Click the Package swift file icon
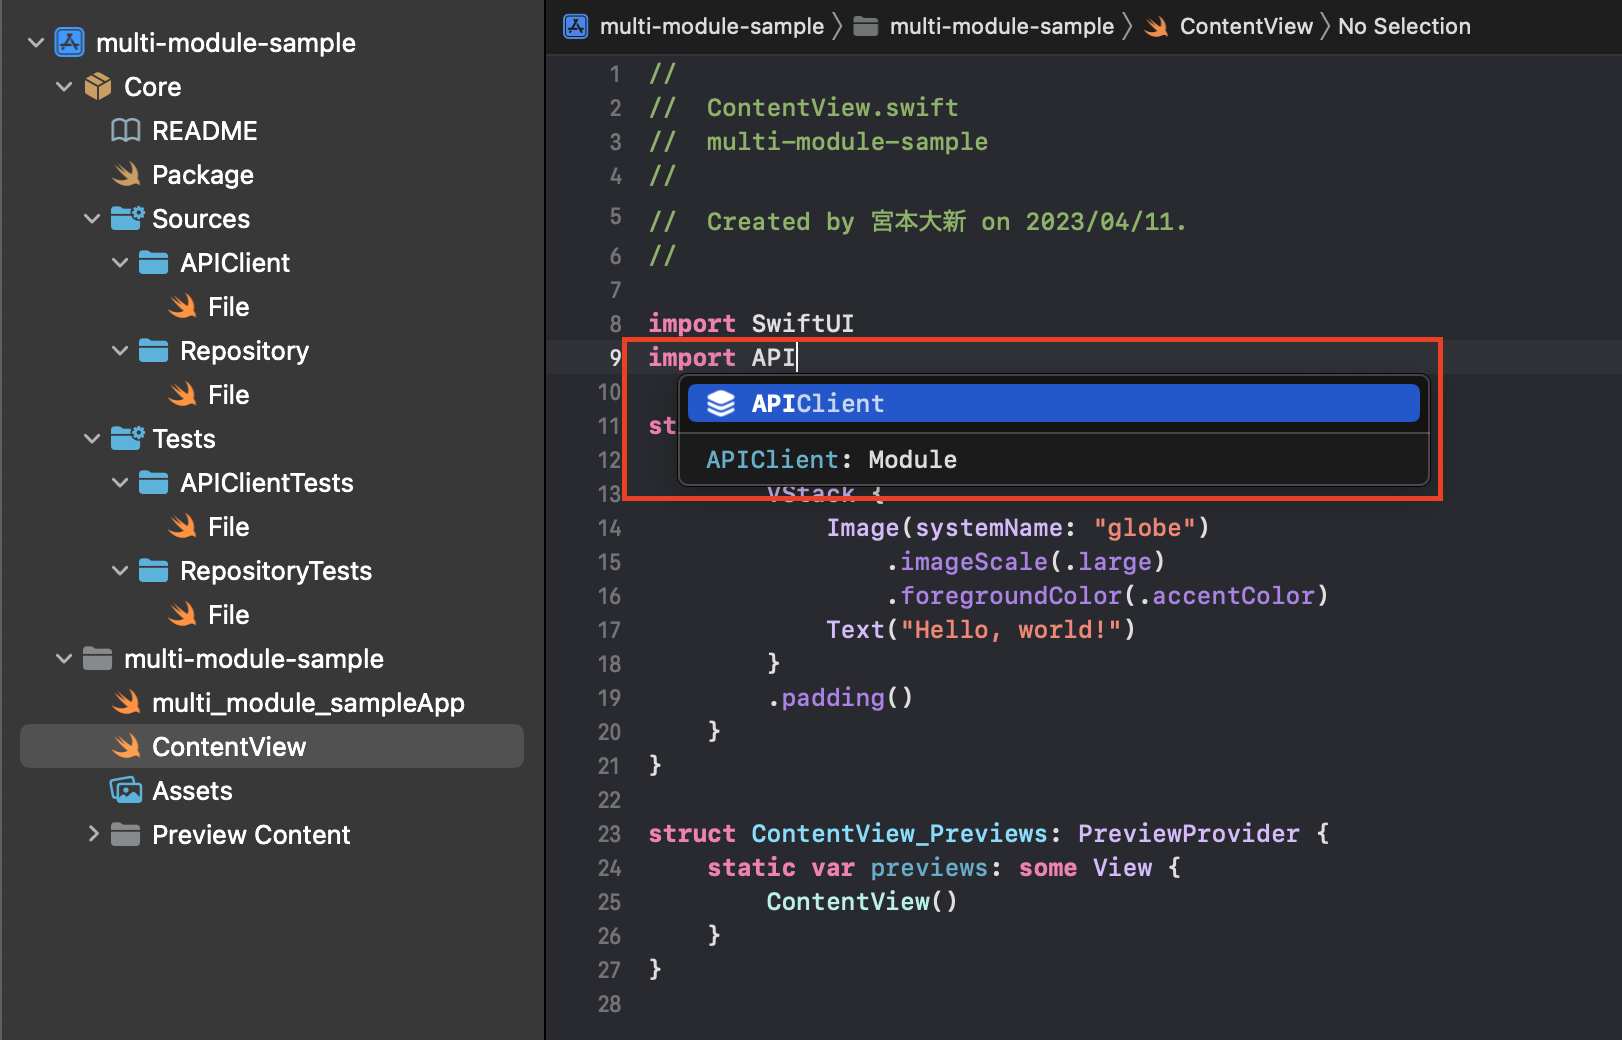The image size is (1622, 1040). pos(126,175)
